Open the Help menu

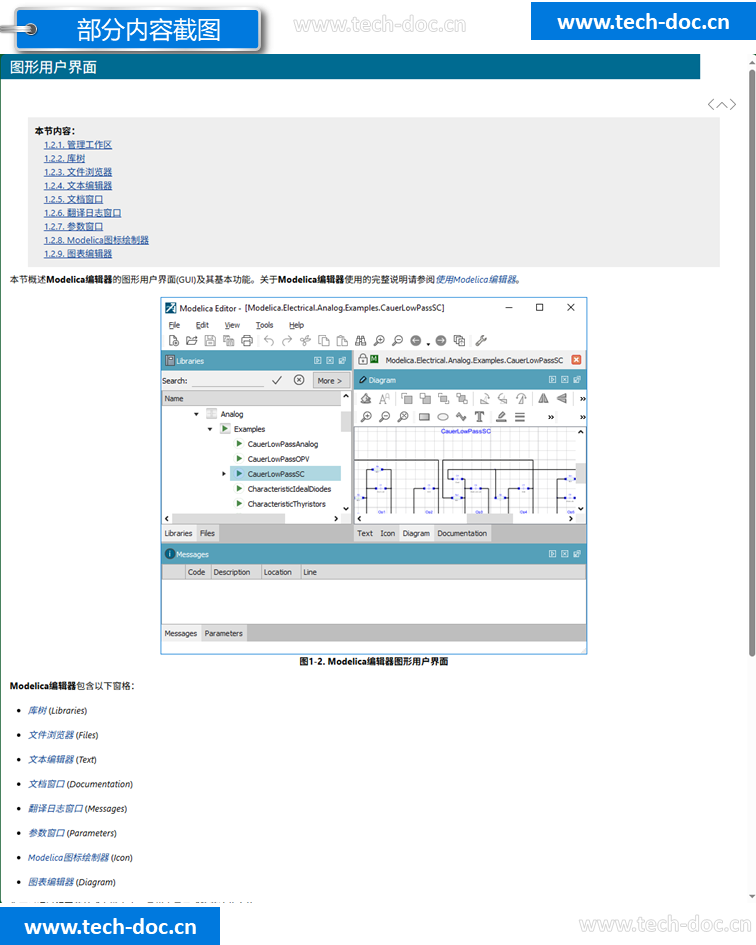[x=296, y=325]
